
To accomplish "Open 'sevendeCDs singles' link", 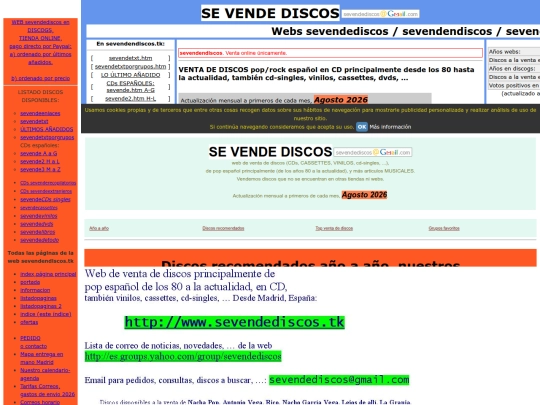I will [45, 199].
